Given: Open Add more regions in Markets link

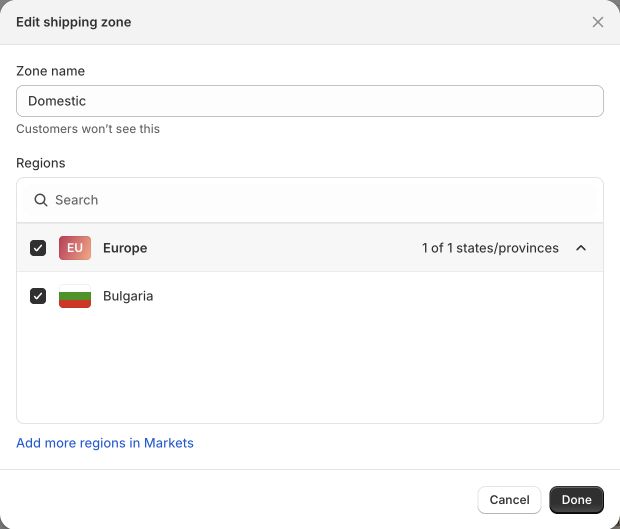Looking at the screenshot, I should 105,443.
